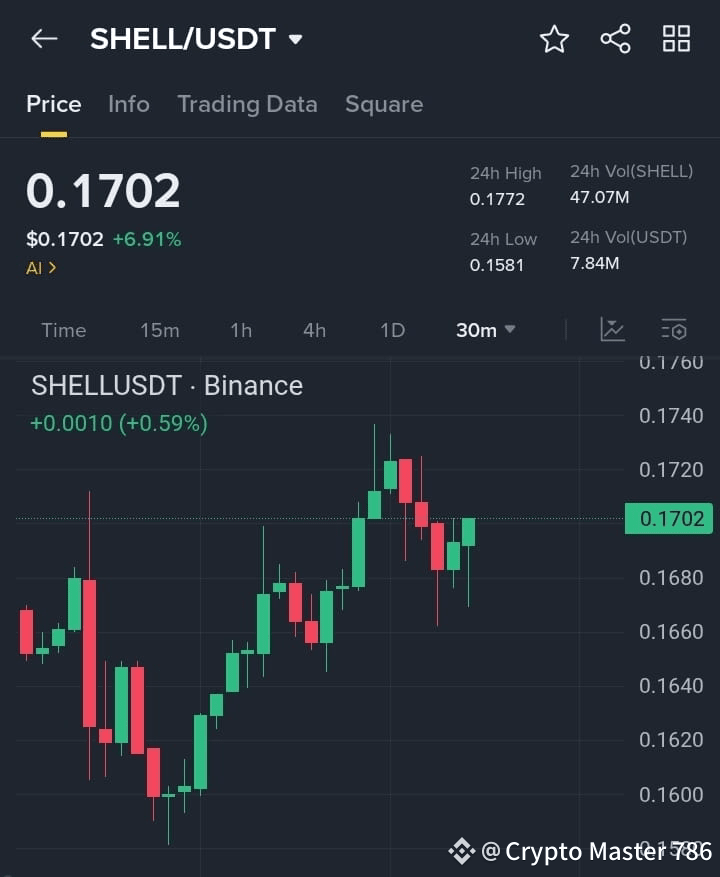This screenshot has width=720, height=877.
Task: Tap the 24h High value 0.1772
Action: [x=496, y=199]
